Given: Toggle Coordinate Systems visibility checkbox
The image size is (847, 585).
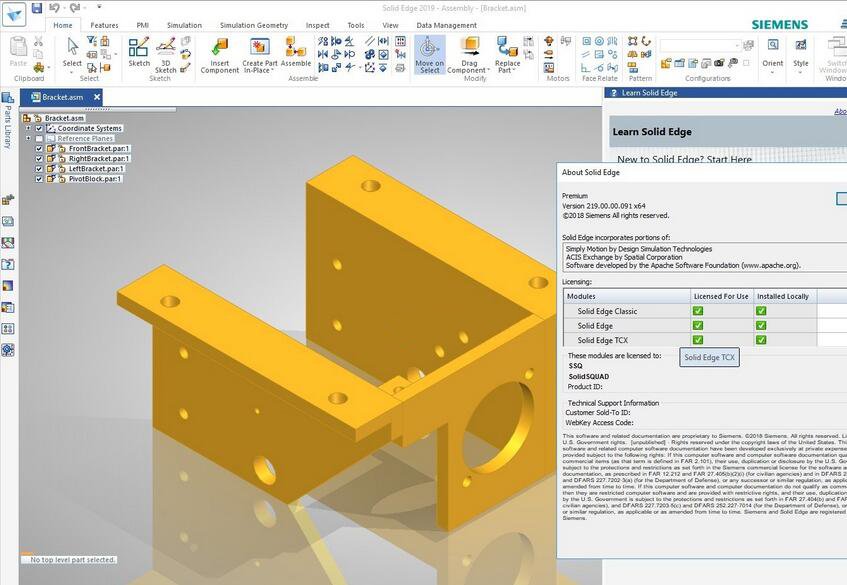Looking at the screenshot, I should pyautogui.click(x=39, y=129).
